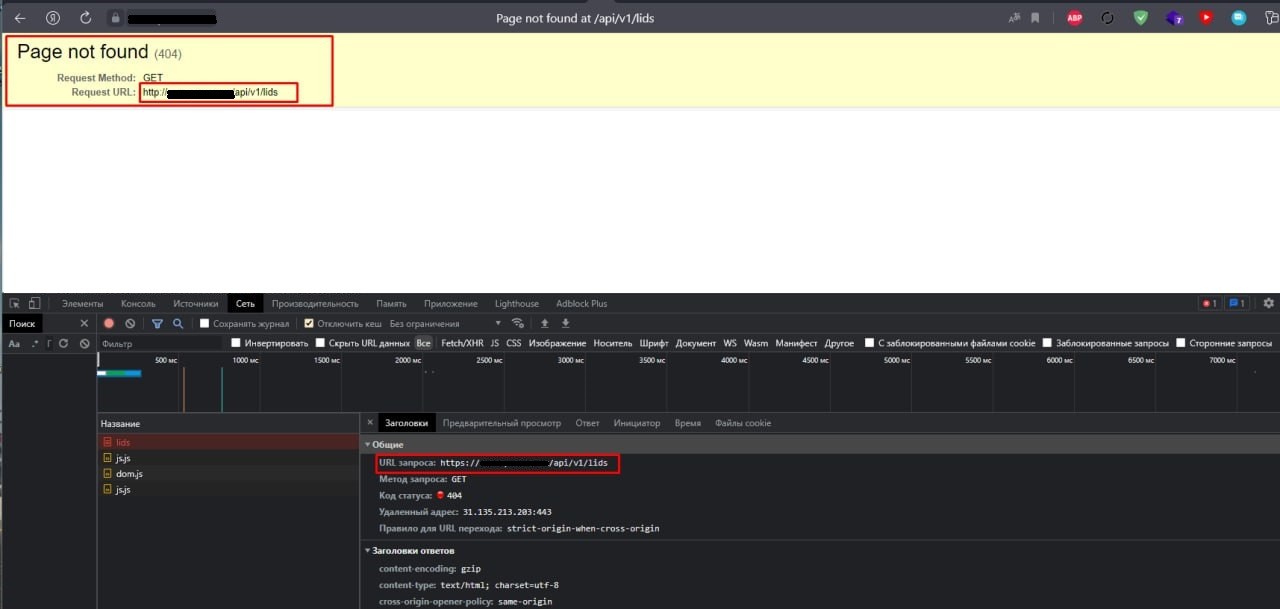Viewport: 1280px width, 609px height.
Task: Click the Adblock Plus extension icon
Action: pyautogui.click(x=1074, y=18)
